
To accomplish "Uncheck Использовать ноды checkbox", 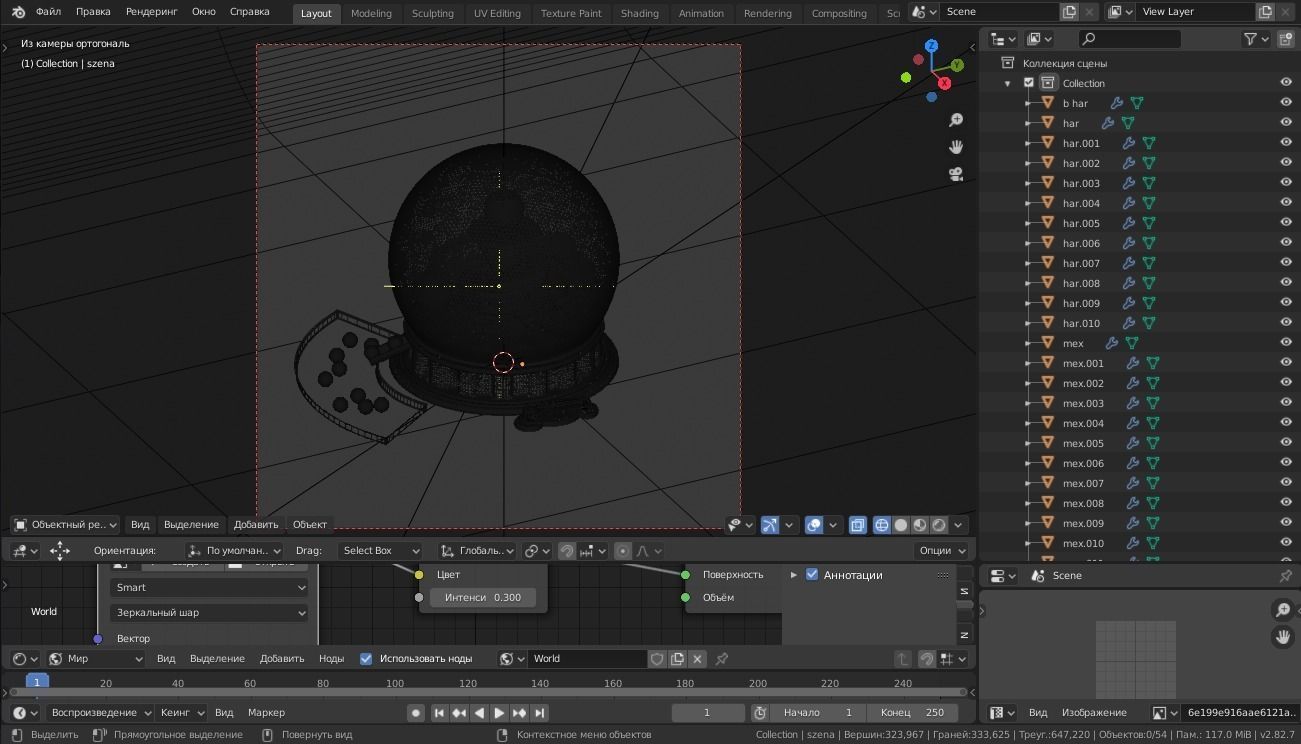I will point(366,659).
